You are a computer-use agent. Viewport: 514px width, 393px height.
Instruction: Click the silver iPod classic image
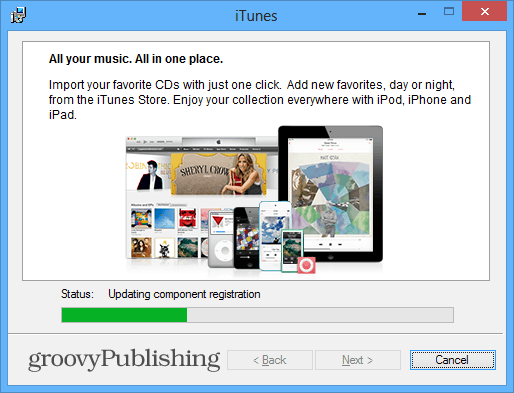[222, 238]
